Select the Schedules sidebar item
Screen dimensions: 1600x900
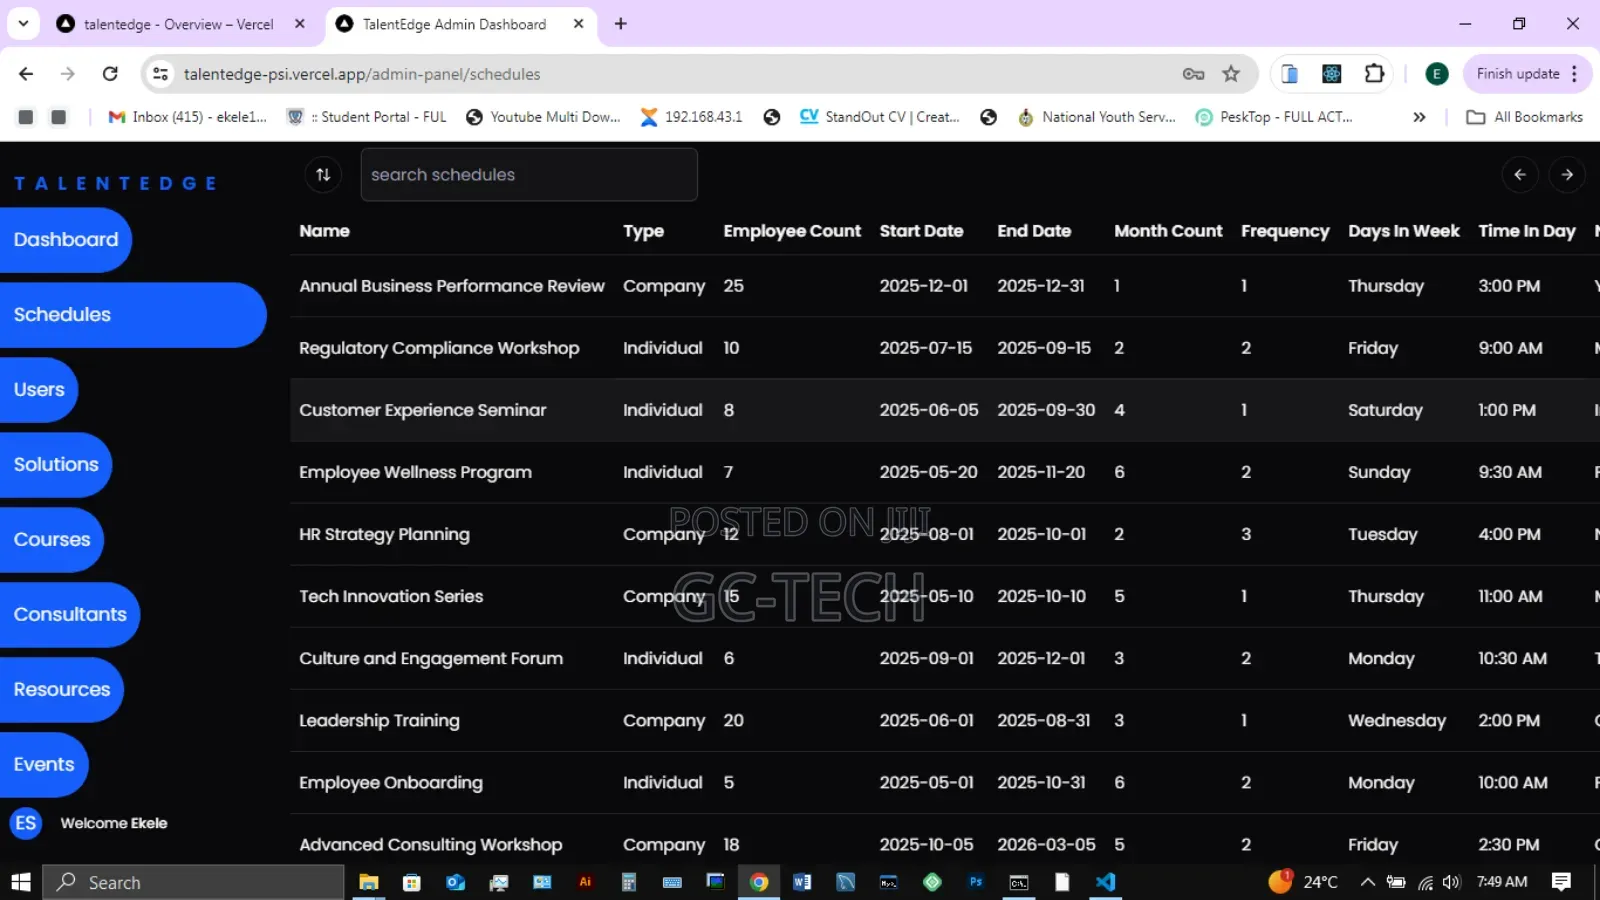tap(133, 315)
